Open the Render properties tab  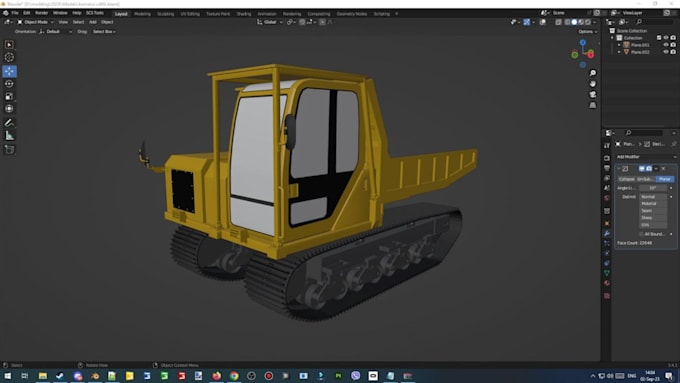[607, 158]
